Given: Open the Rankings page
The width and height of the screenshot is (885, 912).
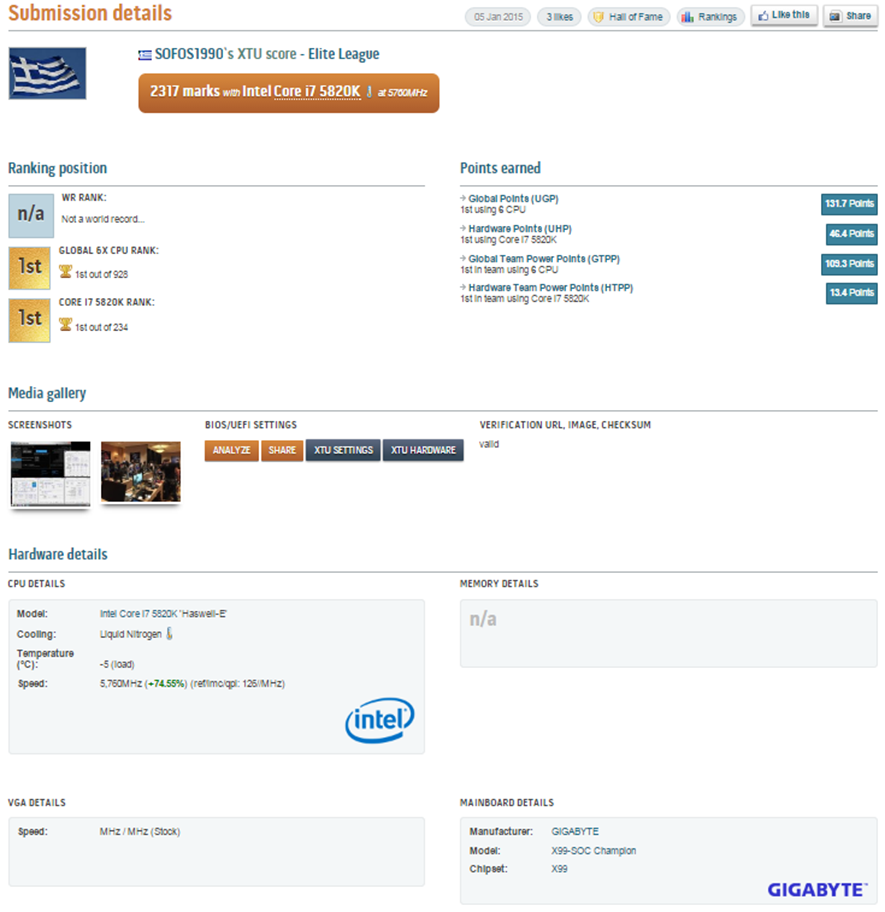Looking at the screenshot, I should click(x=710, y=17).
